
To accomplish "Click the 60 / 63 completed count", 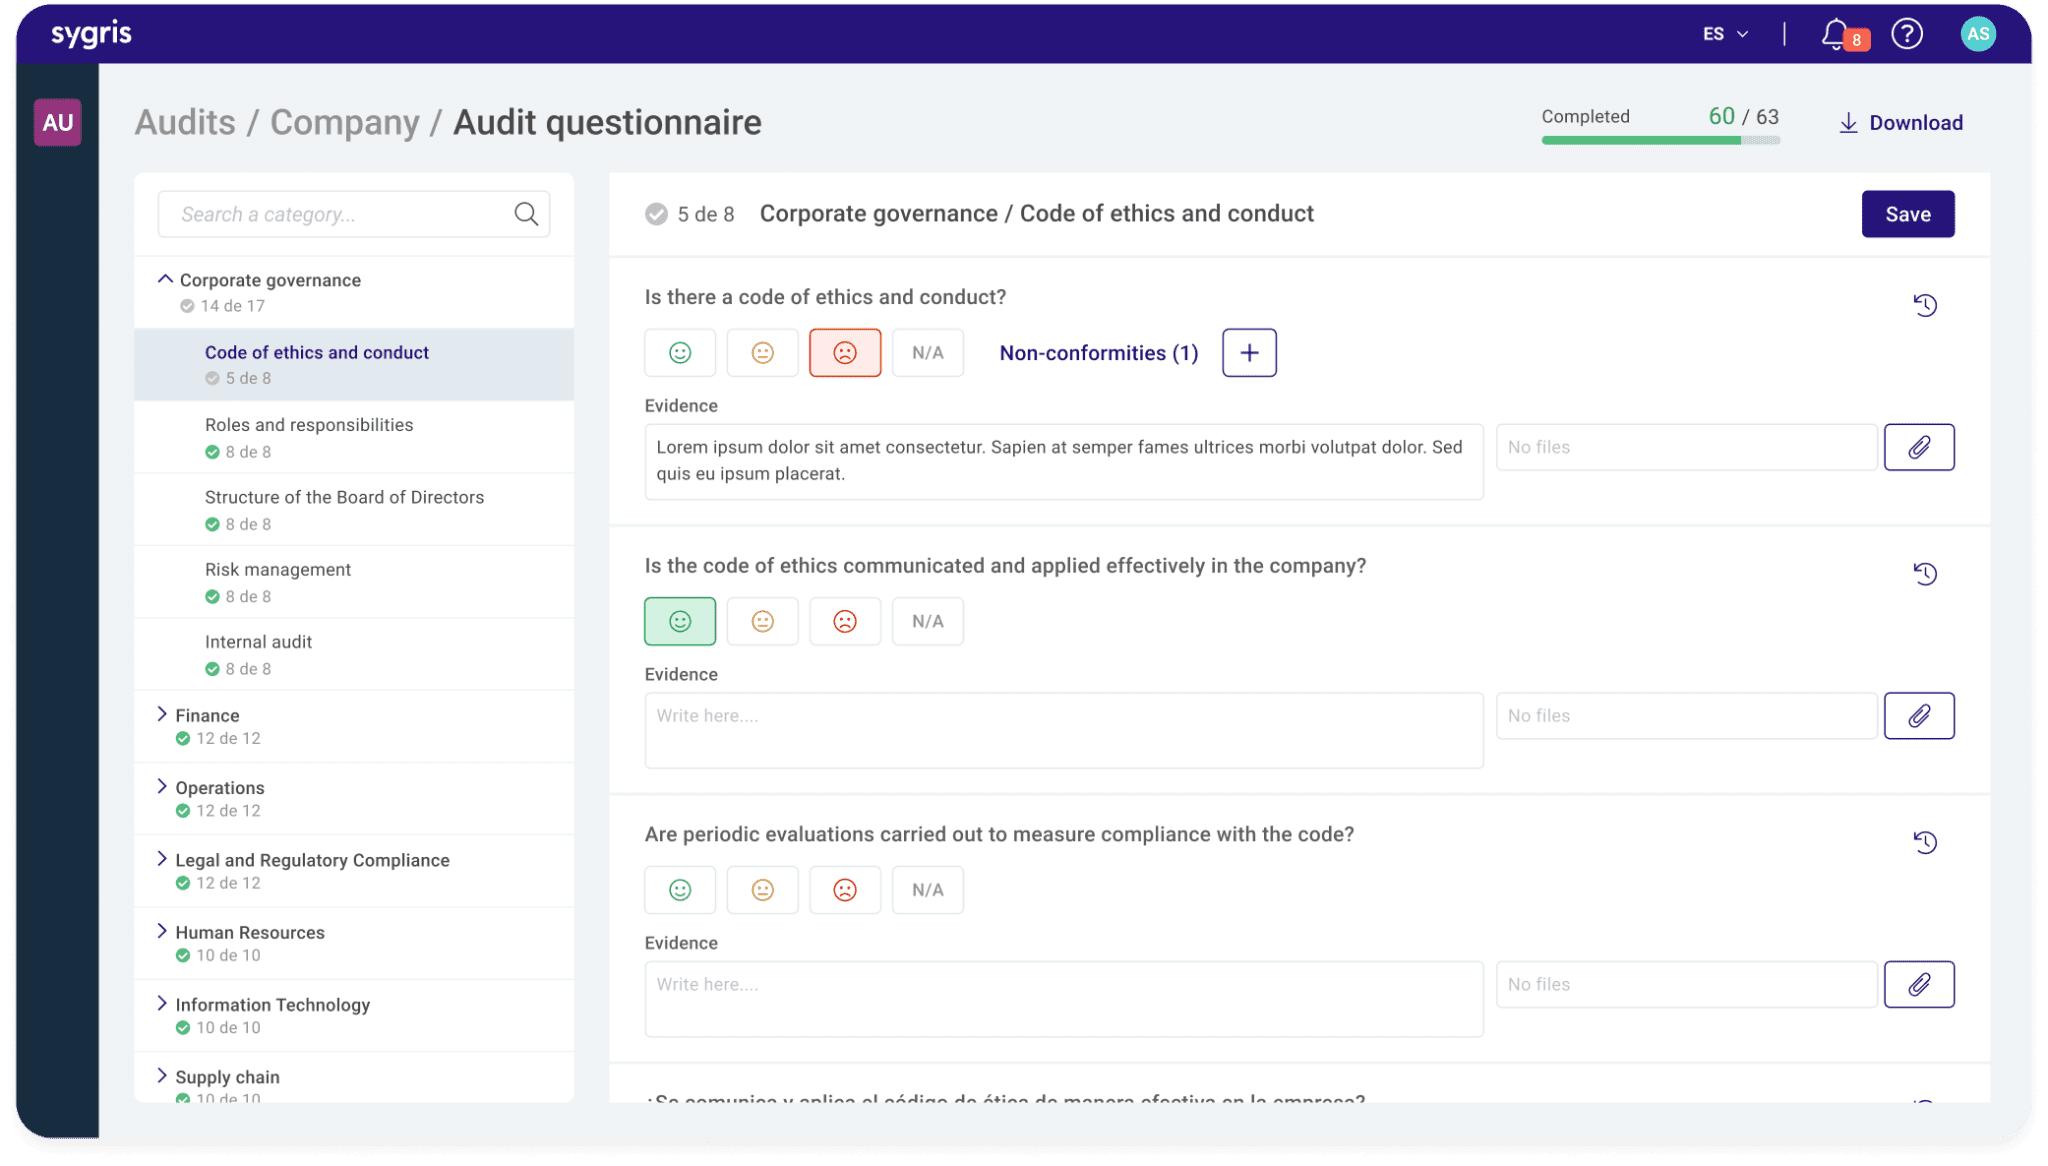I will (x=1743, y=116).
